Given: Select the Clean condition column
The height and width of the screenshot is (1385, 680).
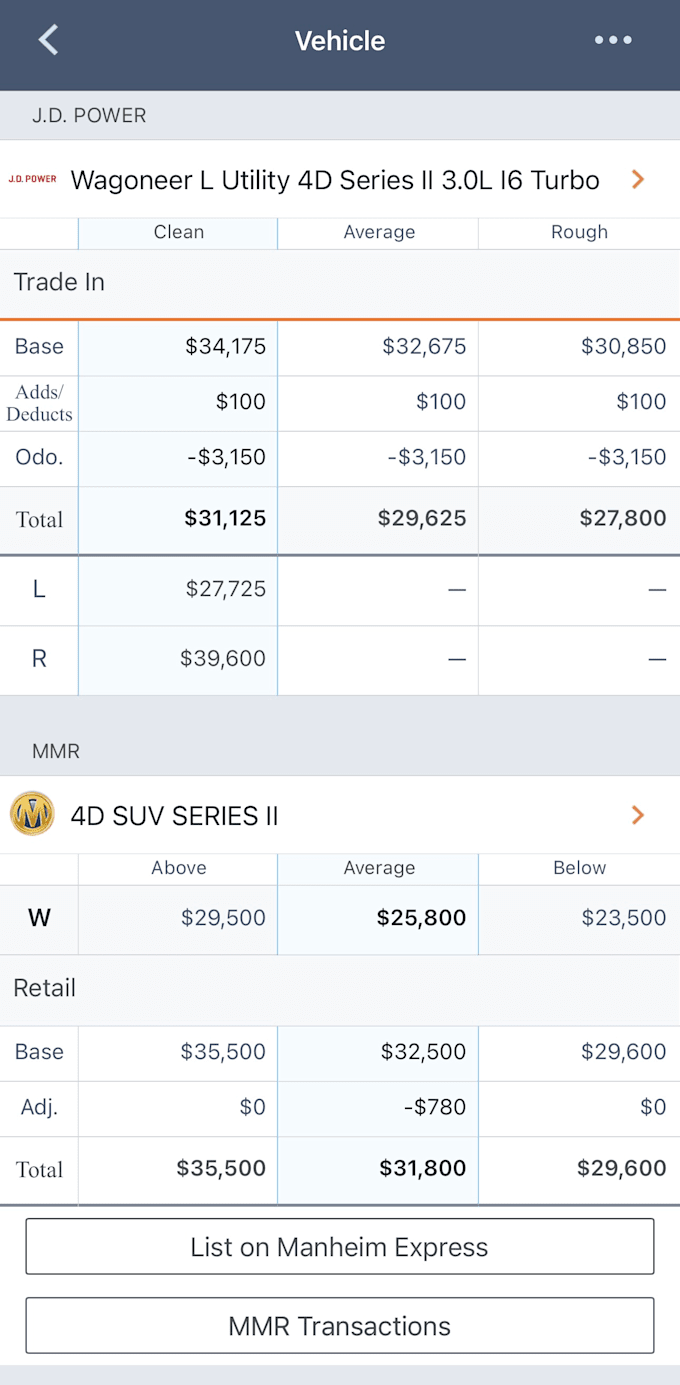Looking at the screenshot, I should coord(179,232).
